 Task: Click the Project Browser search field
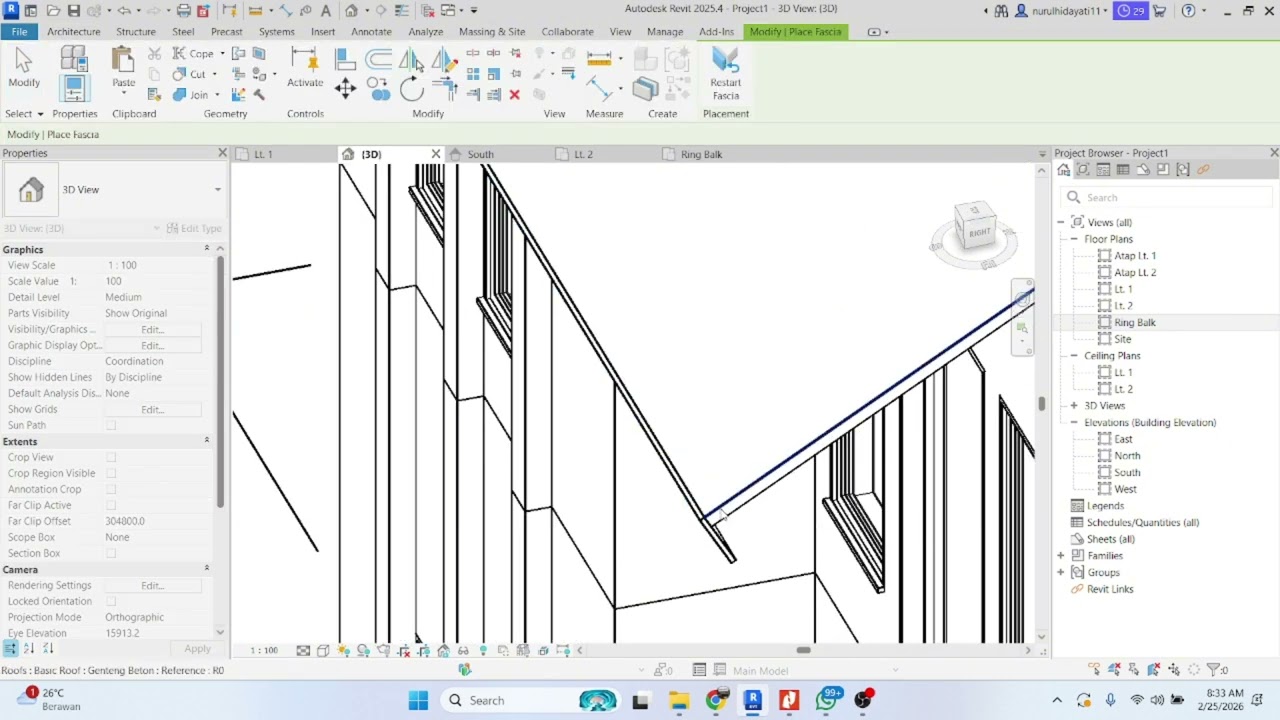pyautogui.click(x=1166, y=197)
